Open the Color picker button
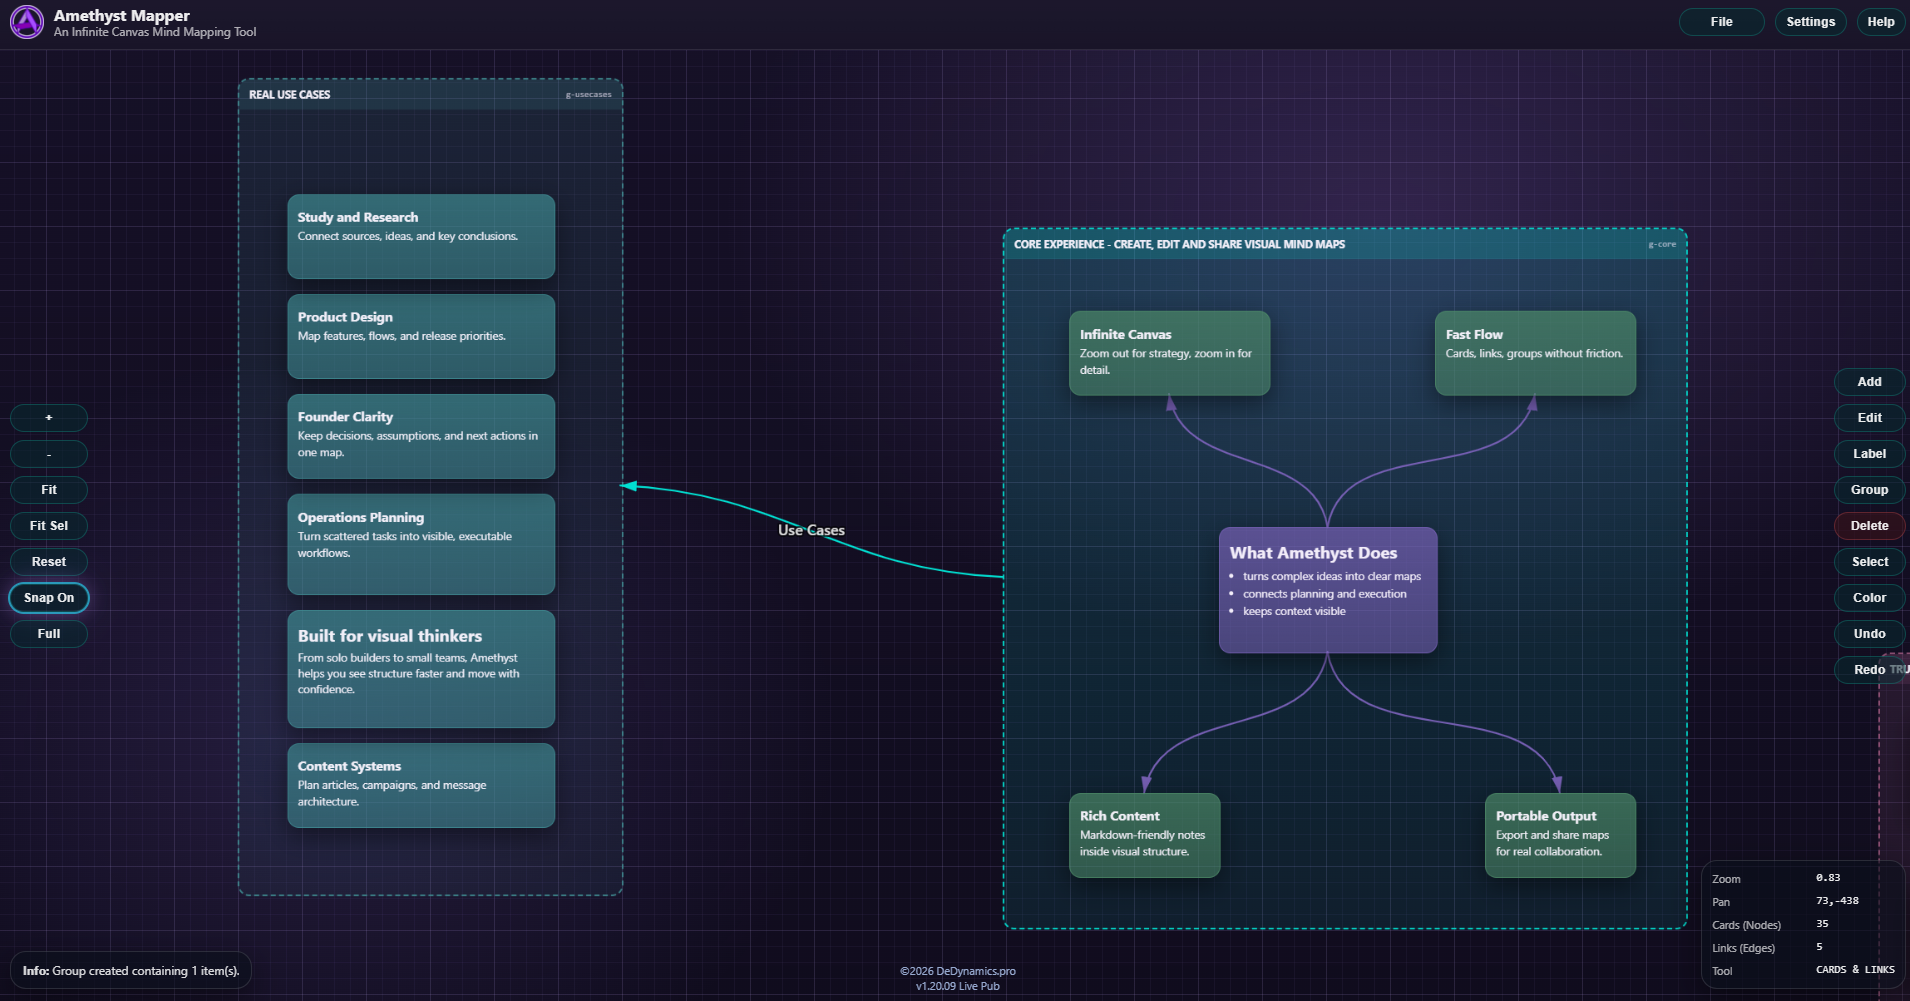1910x1001 pixels. point(1869,598)
